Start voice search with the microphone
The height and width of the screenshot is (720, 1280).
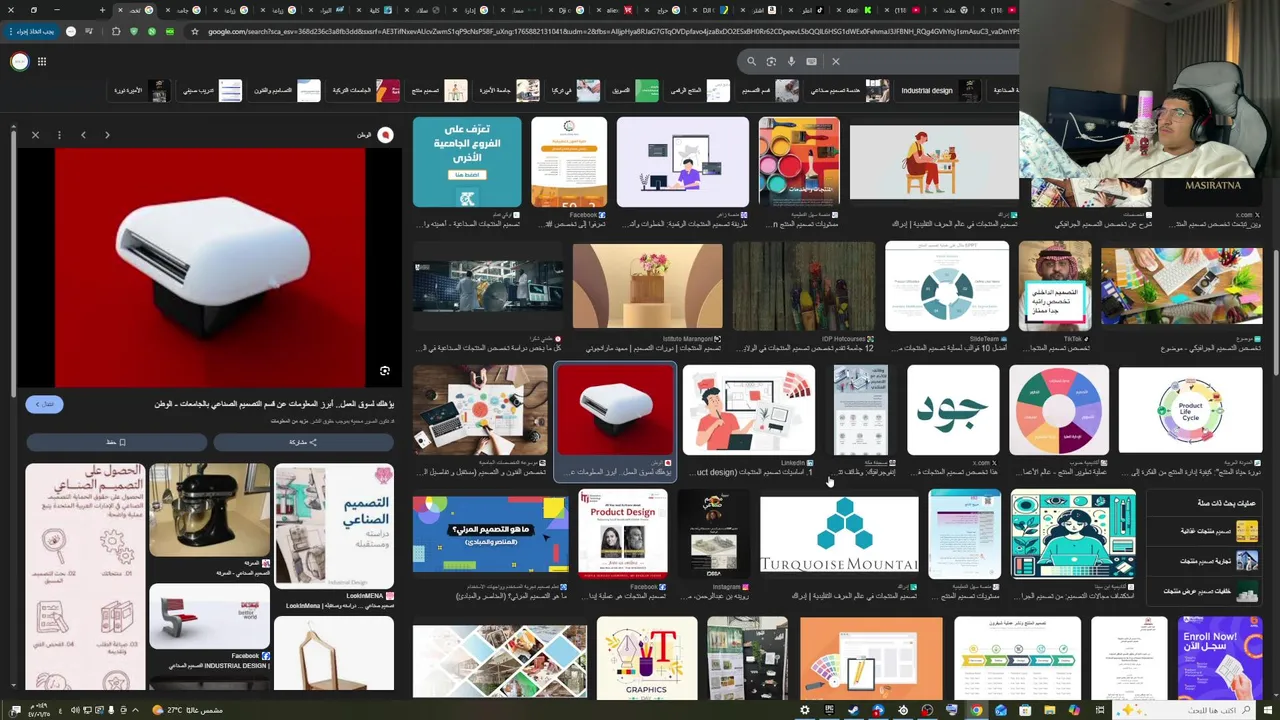[791, 61]
